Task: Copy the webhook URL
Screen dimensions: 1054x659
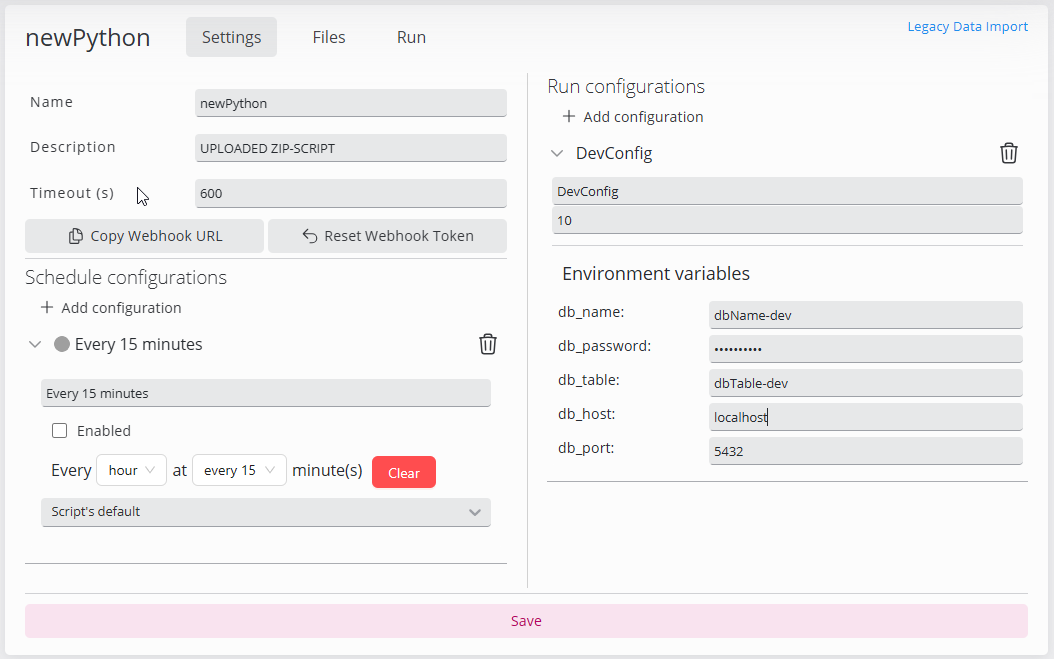Action: (145, 236)
